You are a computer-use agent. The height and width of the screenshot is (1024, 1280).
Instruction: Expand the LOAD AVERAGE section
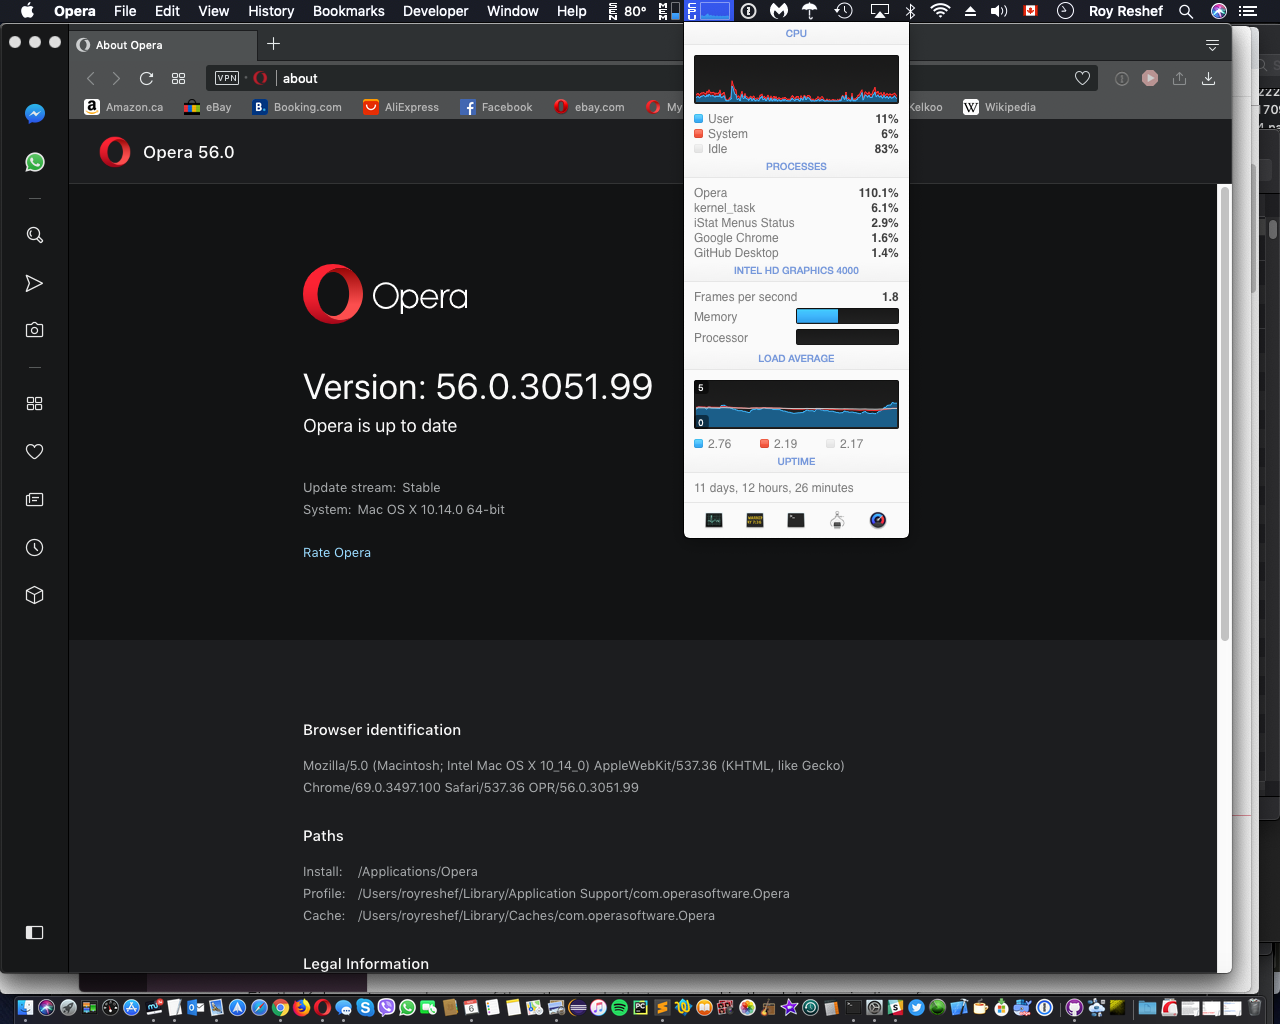coord(795,358)
